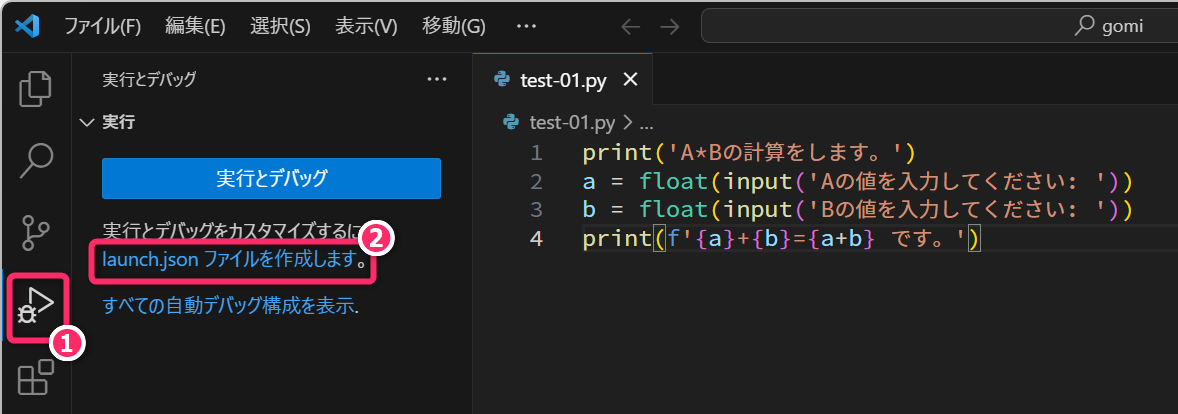Click the Run and Debug activity icon
The width and height of the screenshot is (1178, 414).
coord(36,305)
